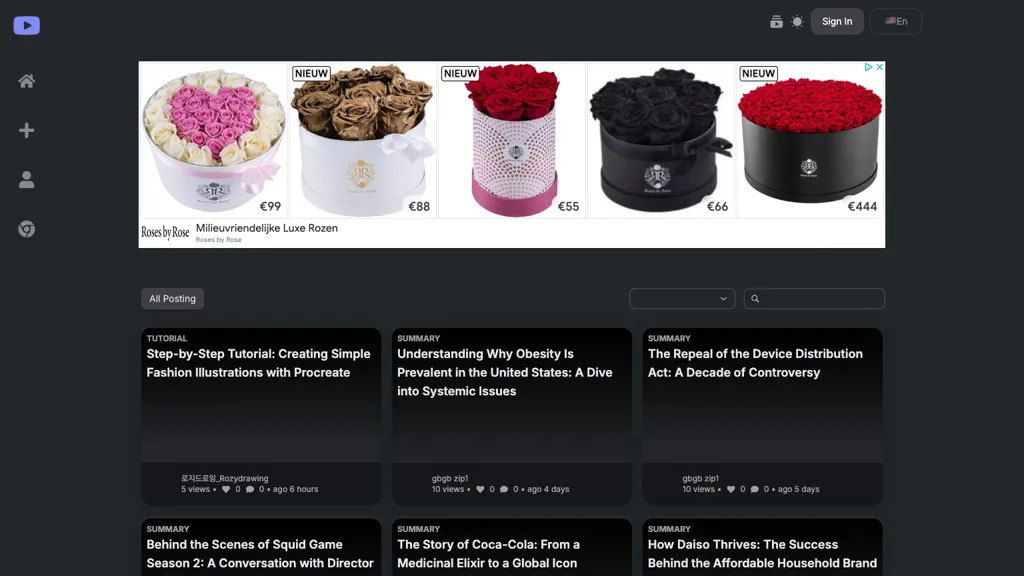Image resolution: width=1024 pixels, height=576 pixels.
Task: Click the Sign In button
Action: [x=837, y=22]
